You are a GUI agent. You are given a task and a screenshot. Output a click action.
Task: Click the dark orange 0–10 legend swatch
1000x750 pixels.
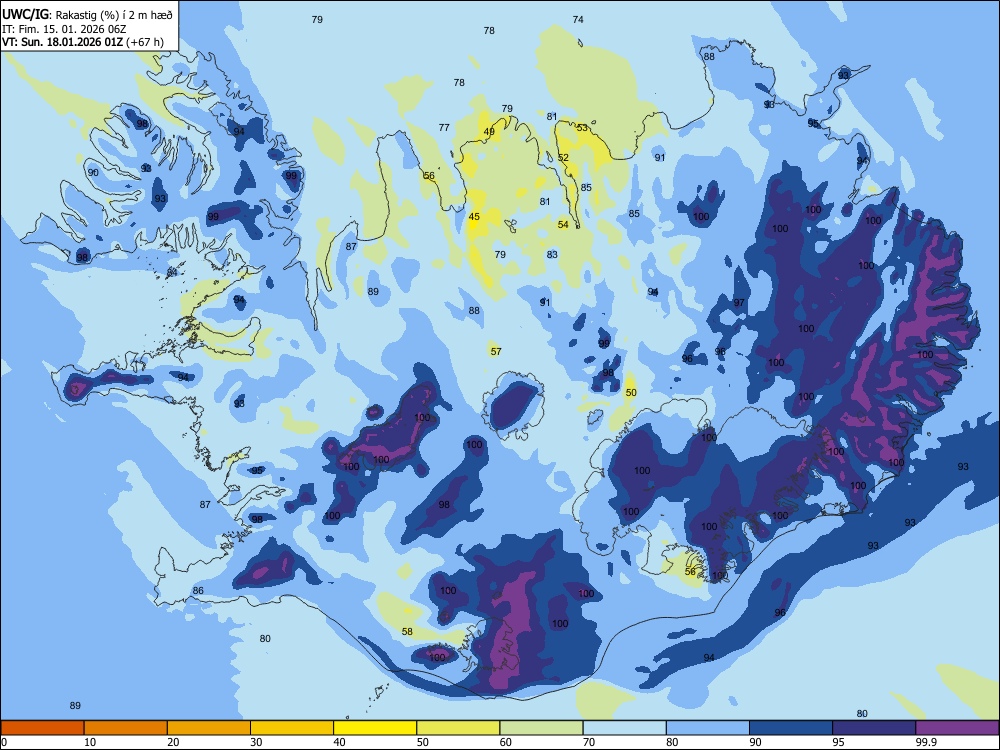[42, 728]
